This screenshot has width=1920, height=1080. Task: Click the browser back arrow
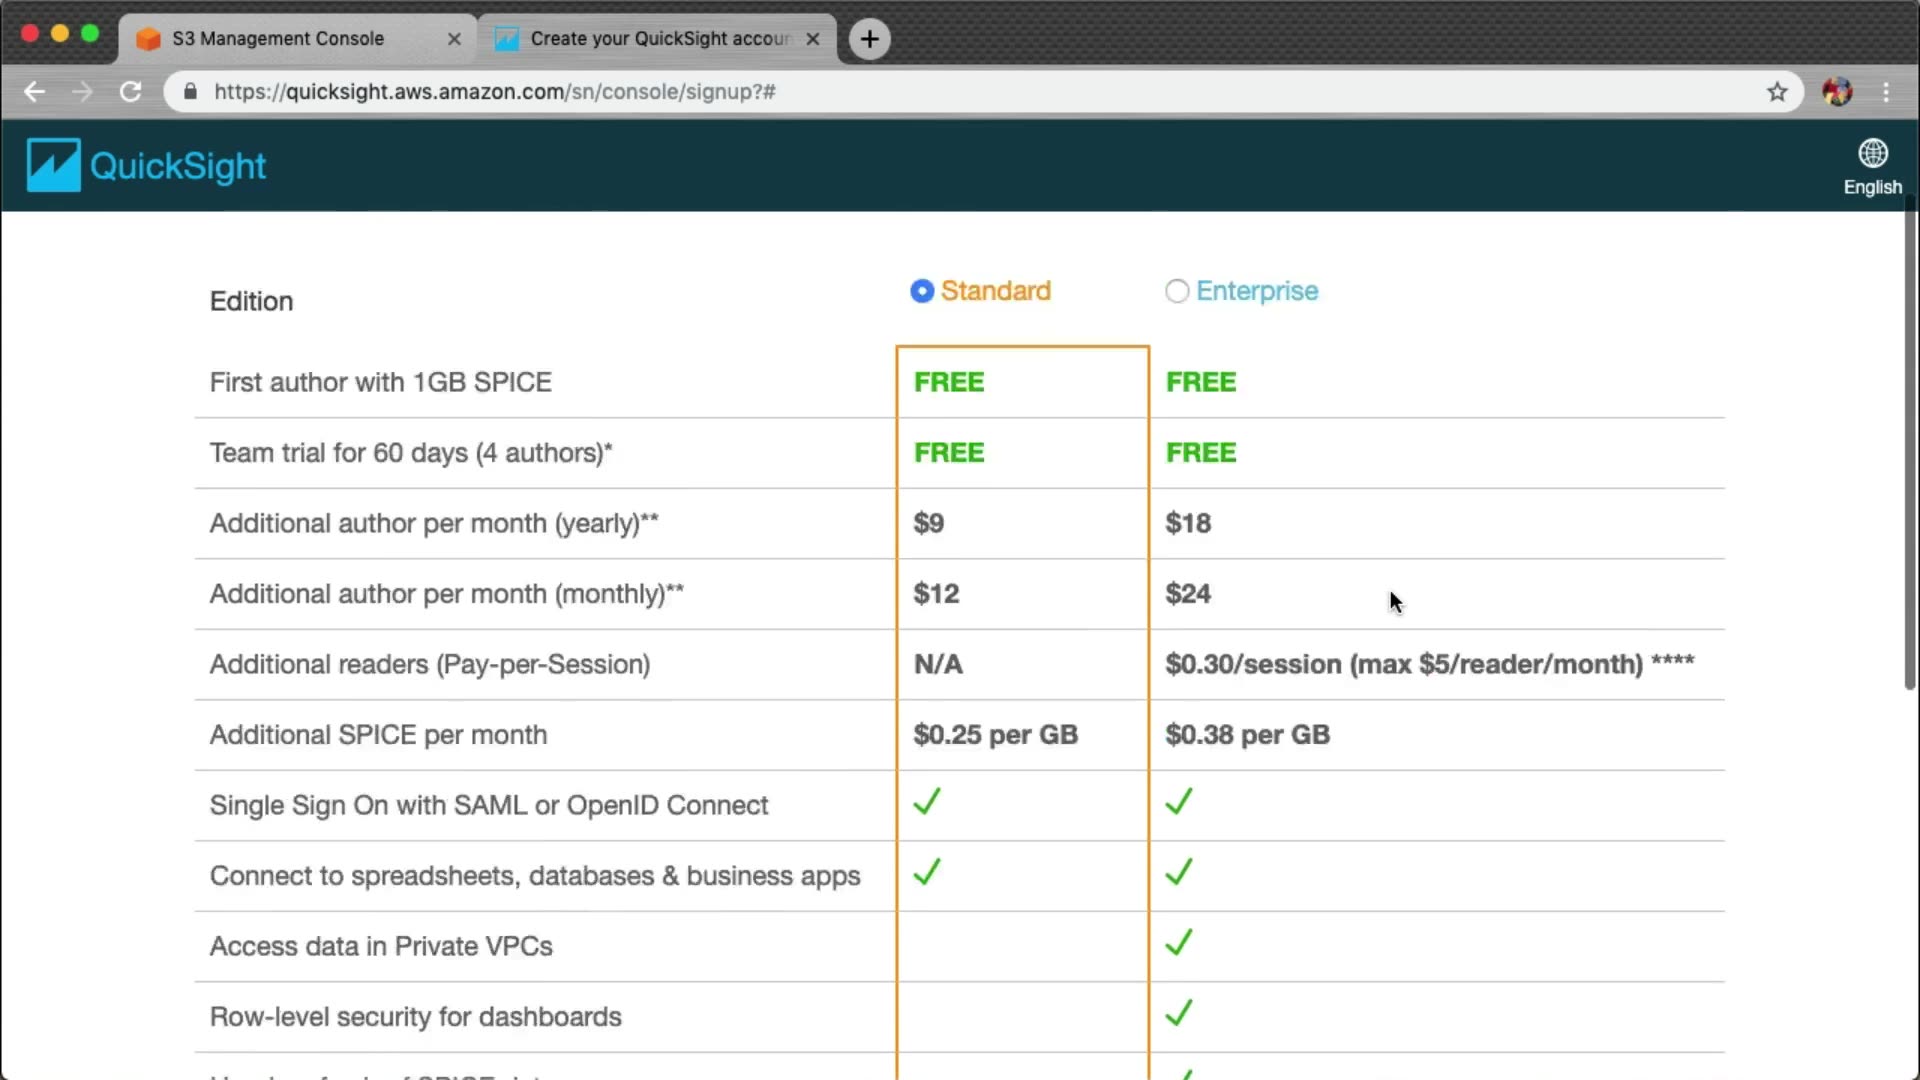point(35,92)
